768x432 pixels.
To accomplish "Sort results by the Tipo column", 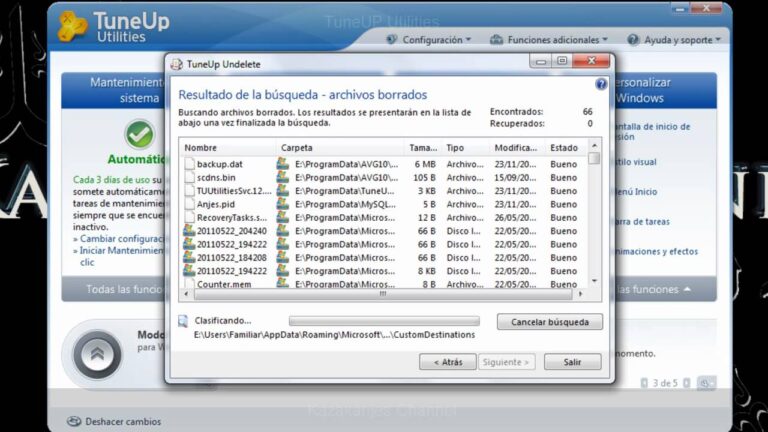I will (x=465, y=147).
